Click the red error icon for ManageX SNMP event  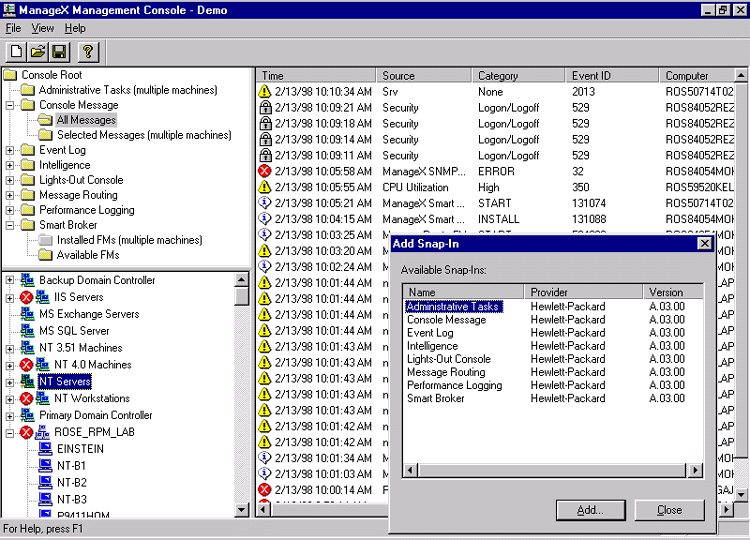265,172
